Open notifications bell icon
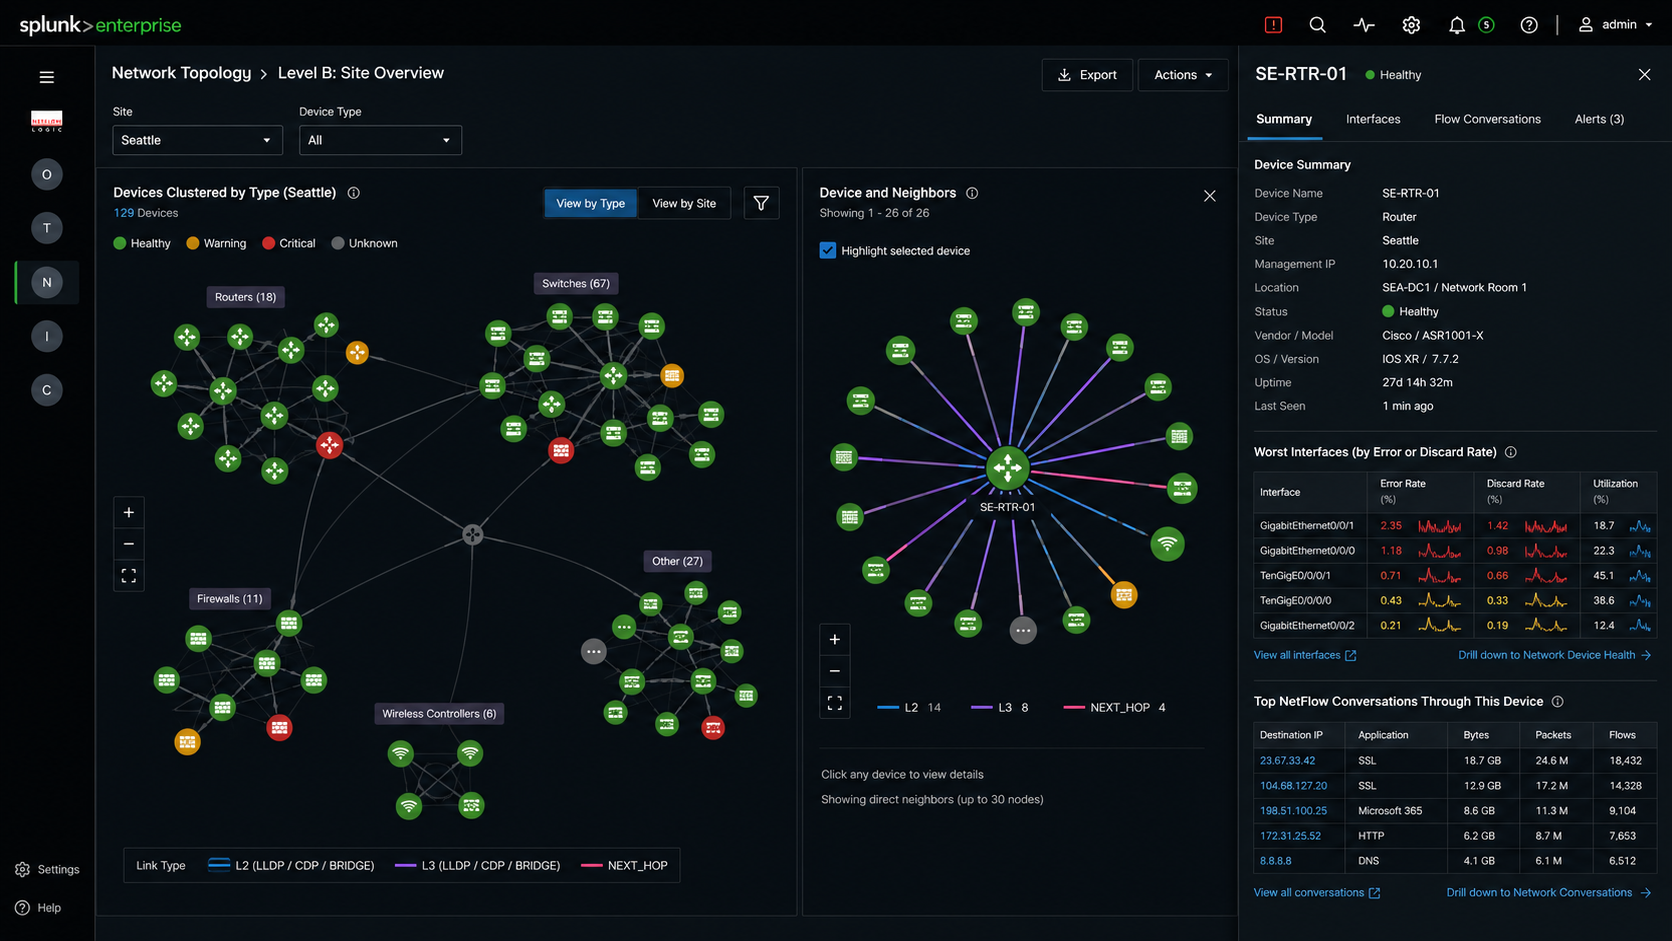 point(1457,25)
